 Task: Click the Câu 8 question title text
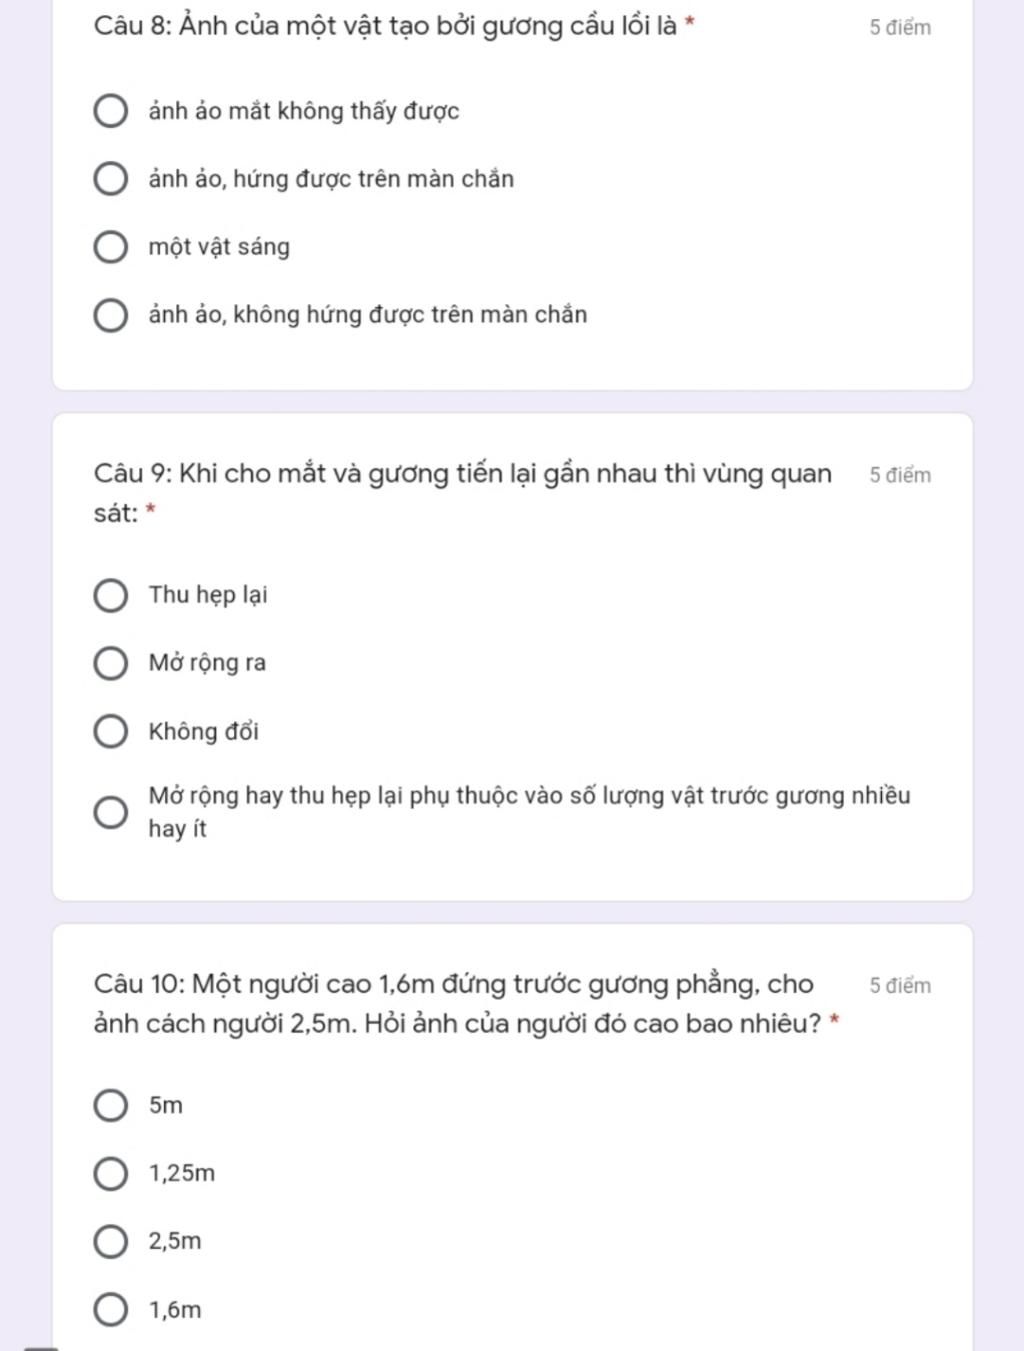(x=385, y=26)
